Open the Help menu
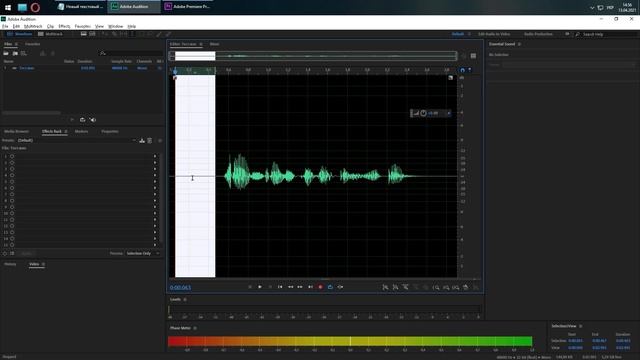Viewport: 640px width, 360px height. click(131, 26)
